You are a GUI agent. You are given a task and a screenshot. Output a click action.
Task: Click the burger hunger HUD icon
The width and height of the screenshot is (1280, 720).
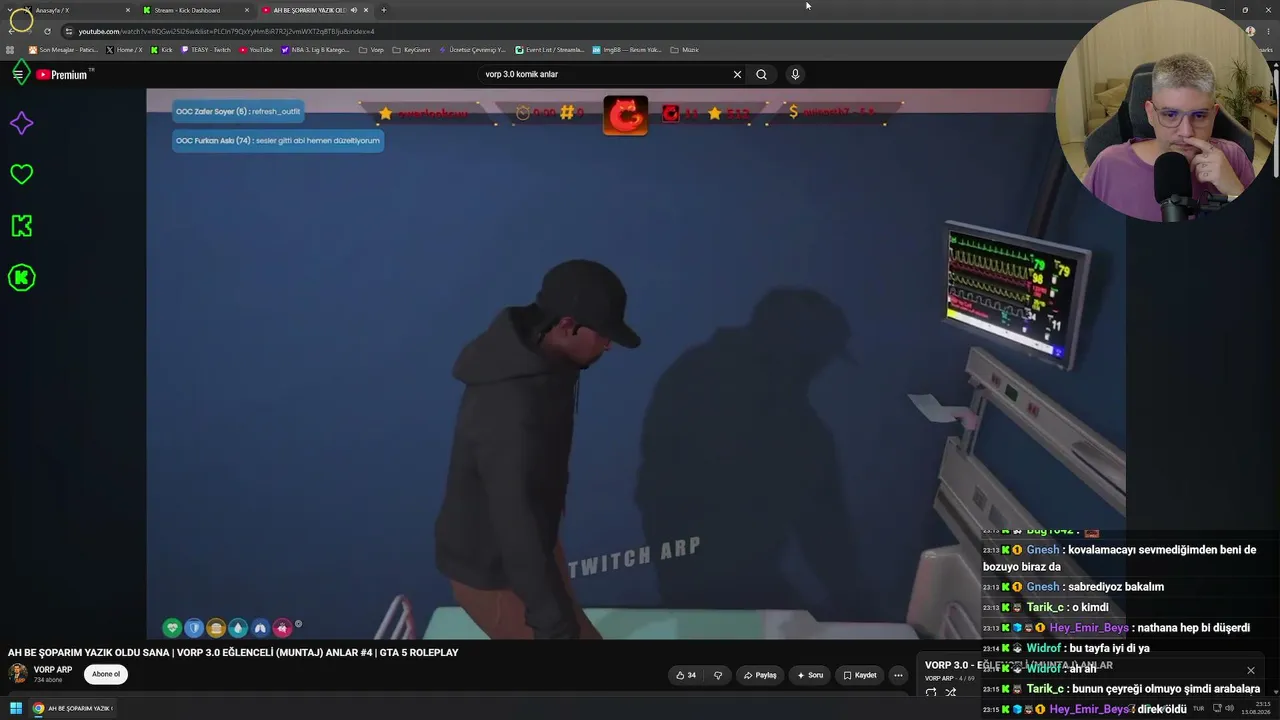pos(216,628)
